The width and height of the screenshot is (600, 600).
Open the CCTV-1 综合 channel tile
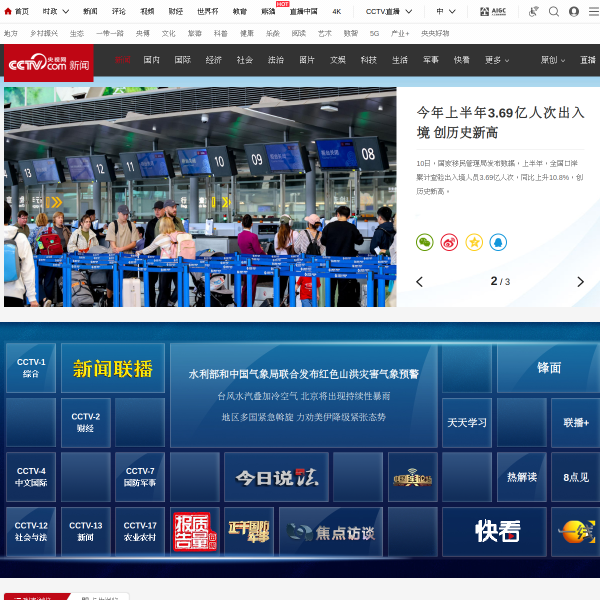(x=31, y=368)
